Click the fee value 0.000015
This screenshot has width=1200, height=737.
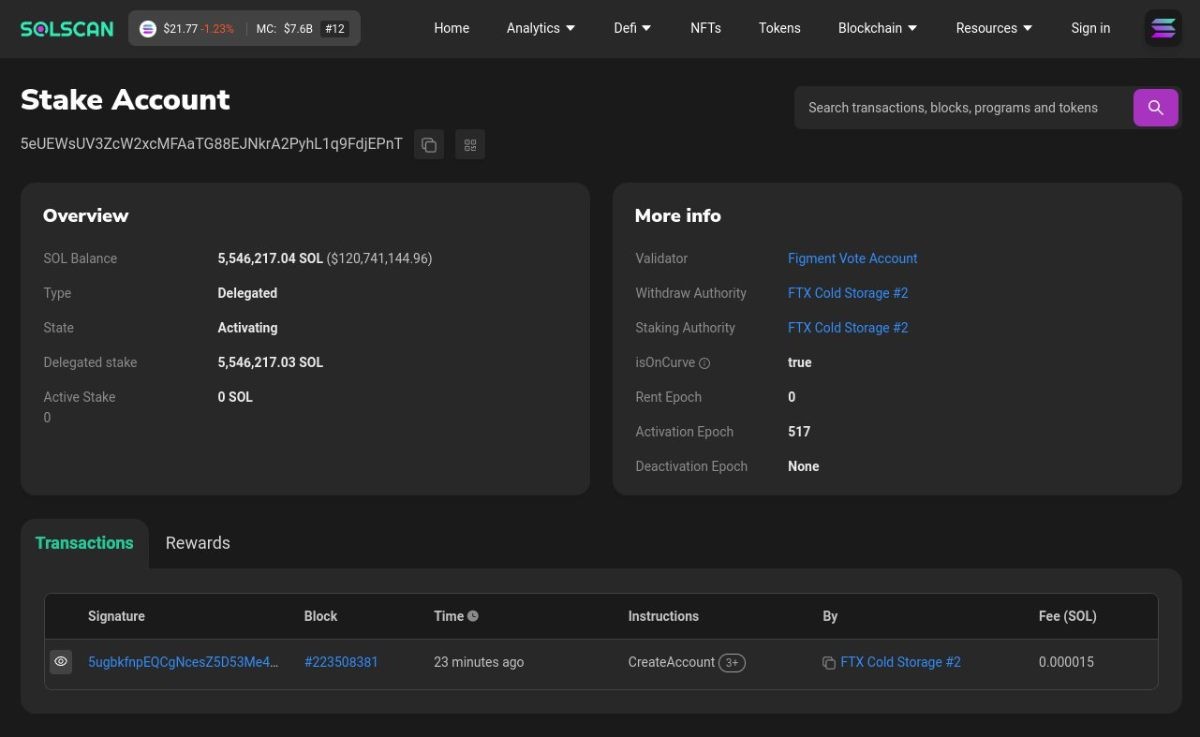[1066, 662]
